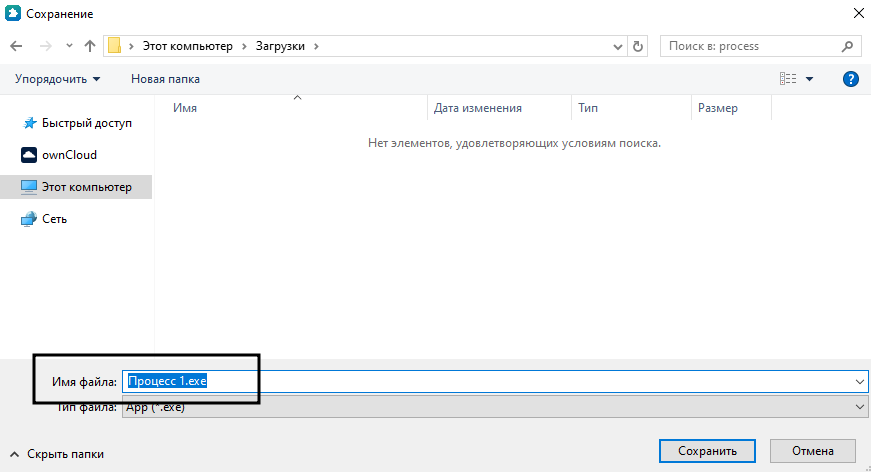Expand chevron after 'Загрузки' in path
This screenshot has width=871, height=472.
point(316,46)
